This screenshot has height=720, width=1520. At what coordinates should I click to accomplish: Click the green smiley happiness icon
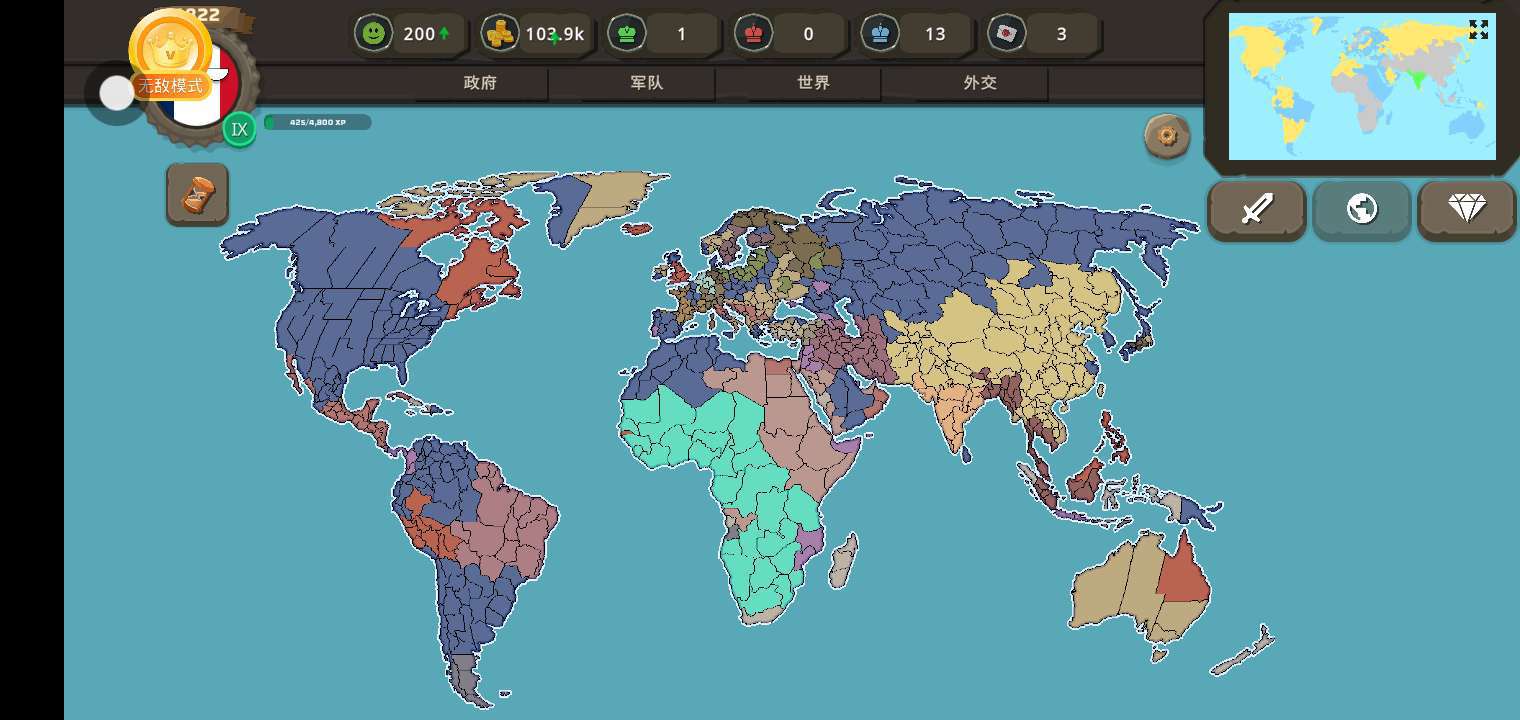pos(373,34)
